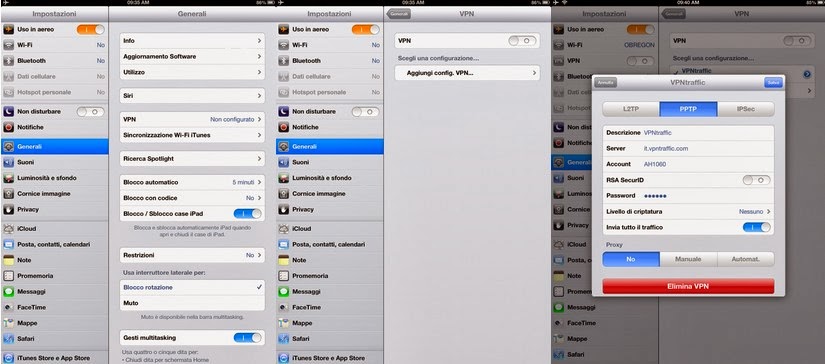This screenshot has height=364, width=825.
Task: Open Aggiornamento Software row
Action: pyautogui.click(x=192, y=56)
